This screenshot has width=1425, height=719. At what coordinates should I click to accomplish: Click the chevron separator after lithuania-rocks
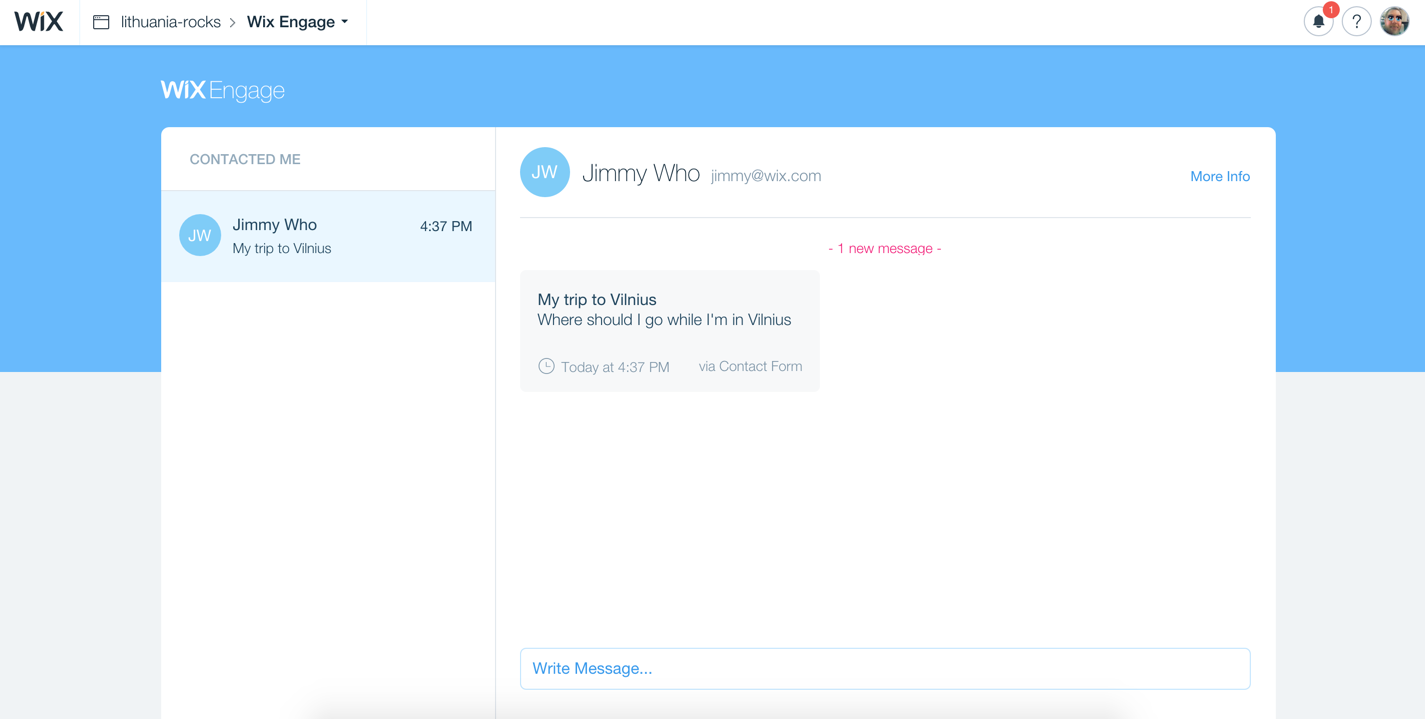point(233,22)
